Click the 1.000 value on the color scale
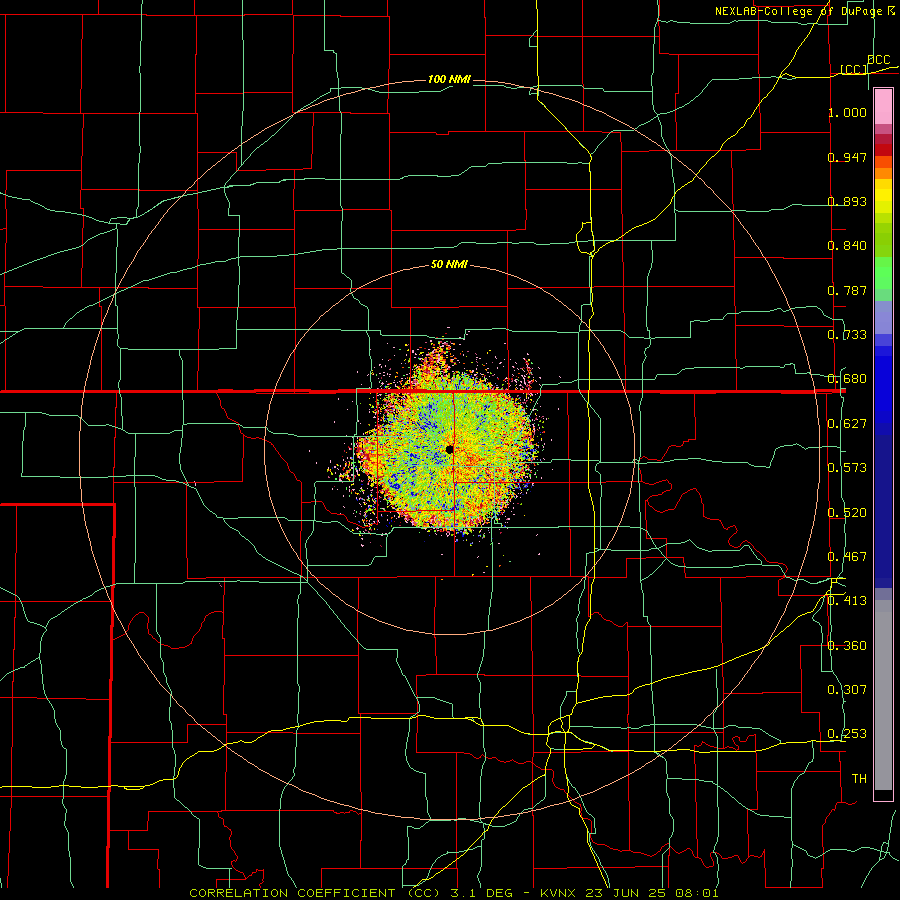900x900 pixels. (x=847, y=112)
